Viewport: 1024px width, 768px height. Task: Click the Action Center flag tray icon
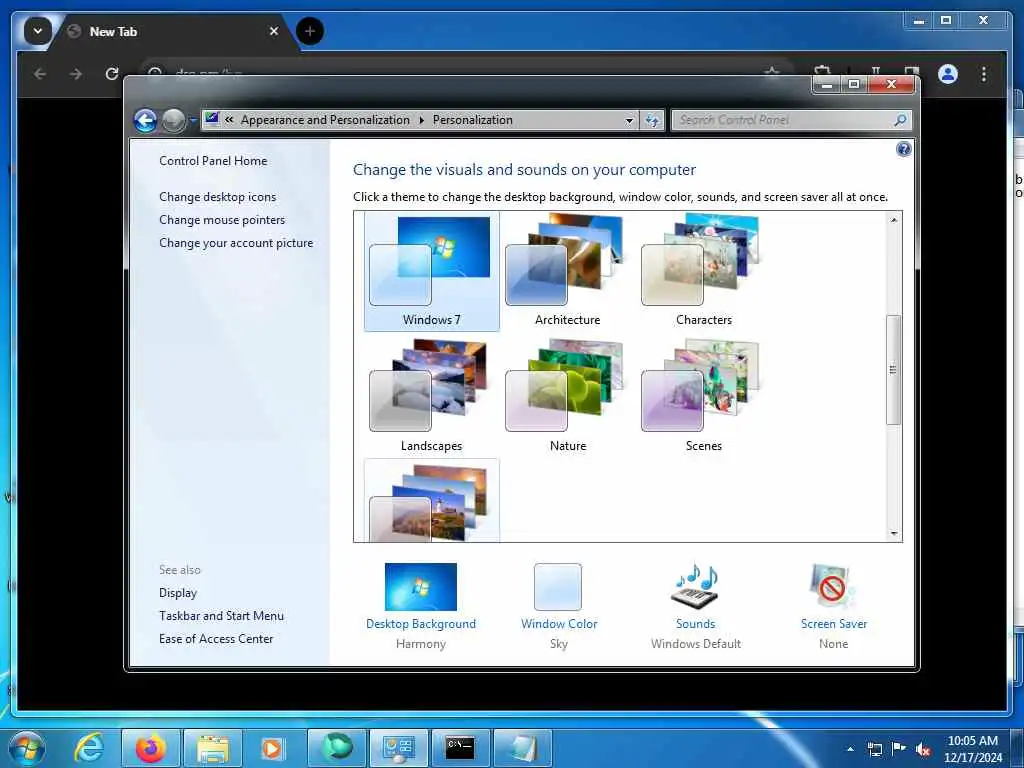click(899, 749)
